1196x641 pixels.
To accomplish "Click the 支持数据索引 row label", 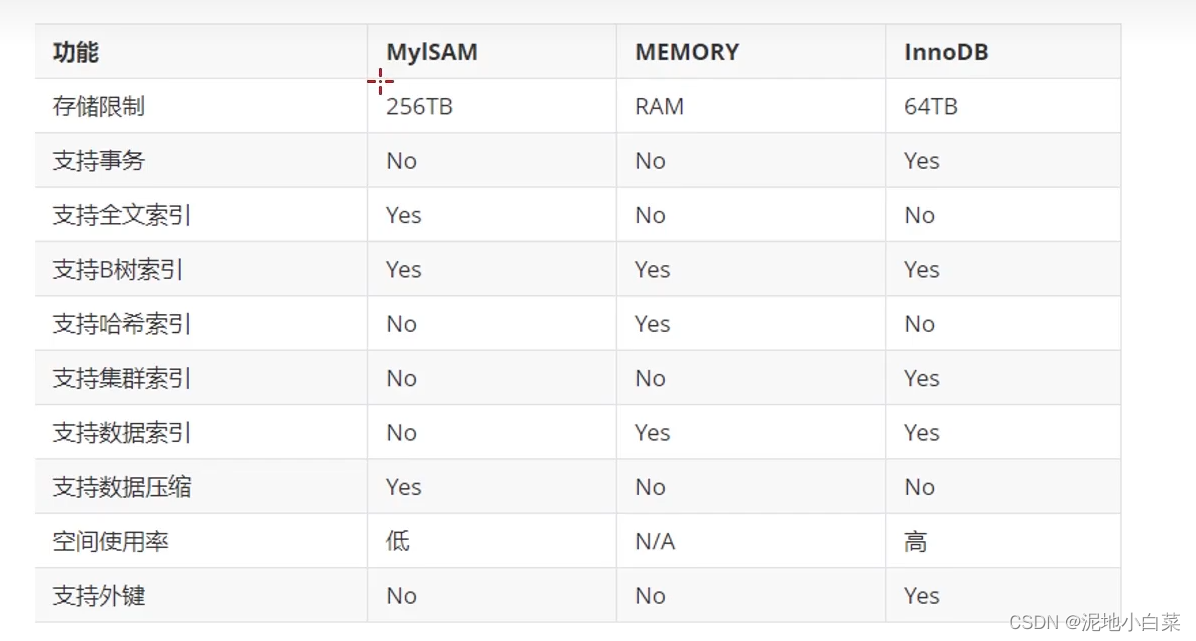I will click(x=122, y=433).
